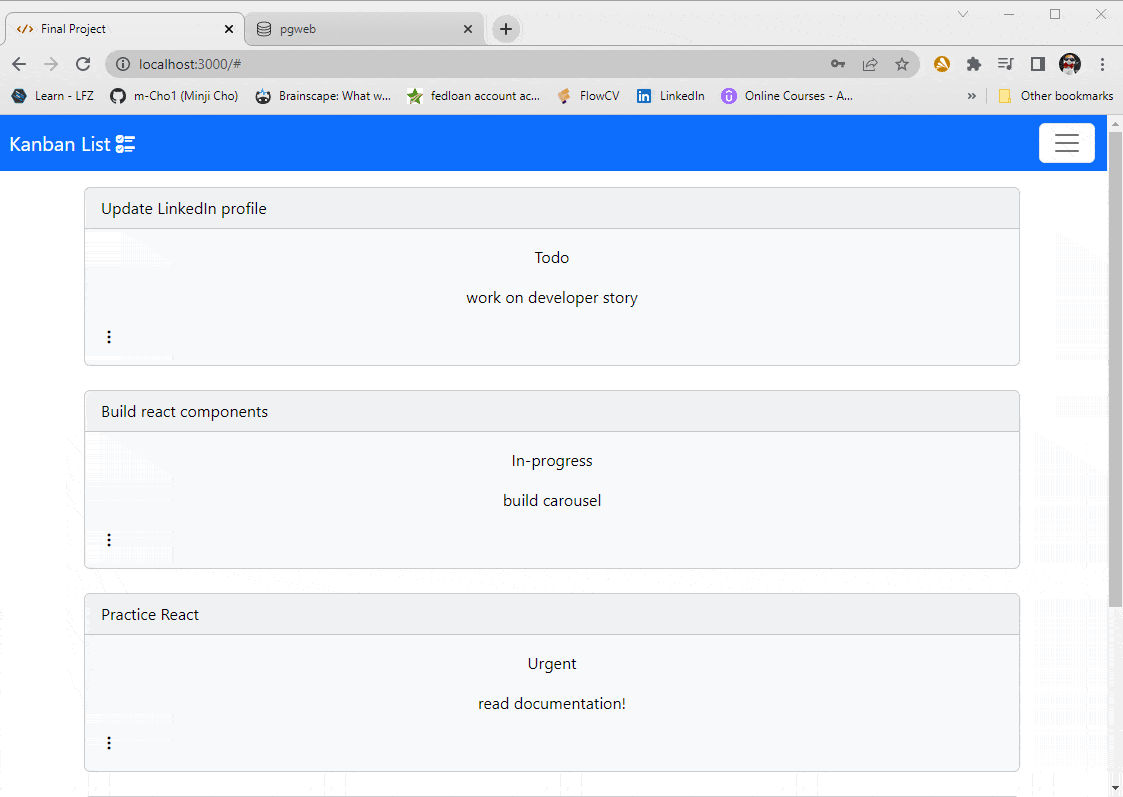Viewport: 1123px width, 797px height.
Task: Close the pgweb tab
Action: pos(468,29)
